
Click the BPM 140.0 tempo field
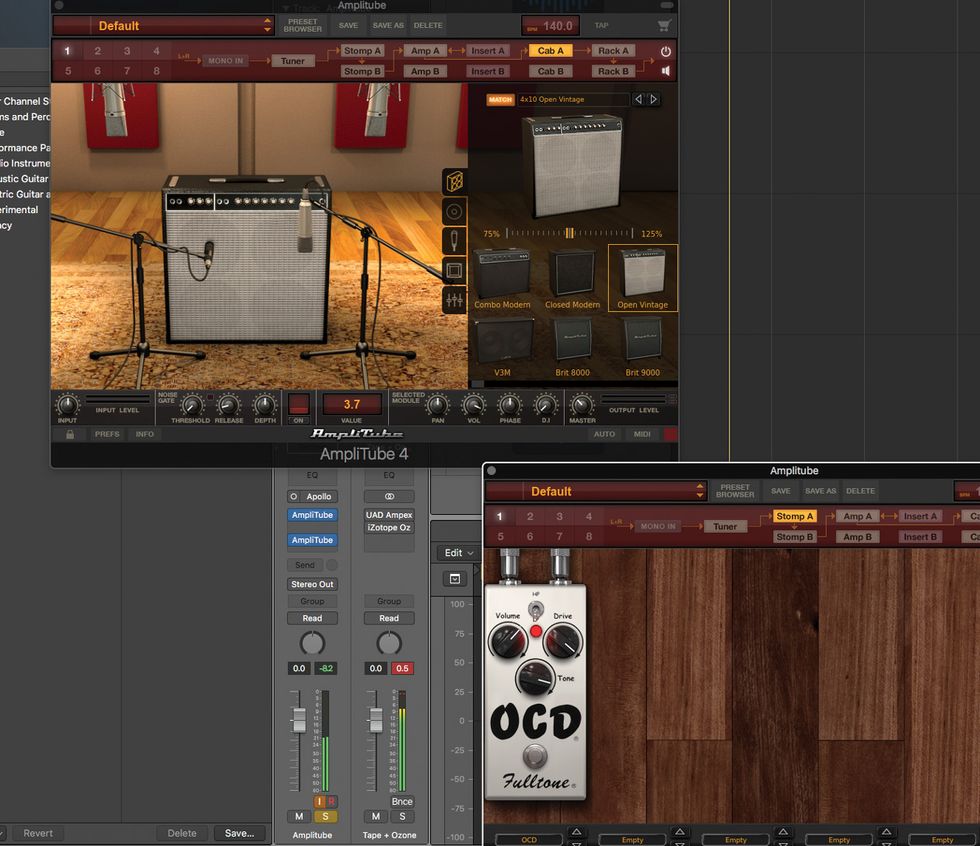pyautogui.click(x=551, y=26)
